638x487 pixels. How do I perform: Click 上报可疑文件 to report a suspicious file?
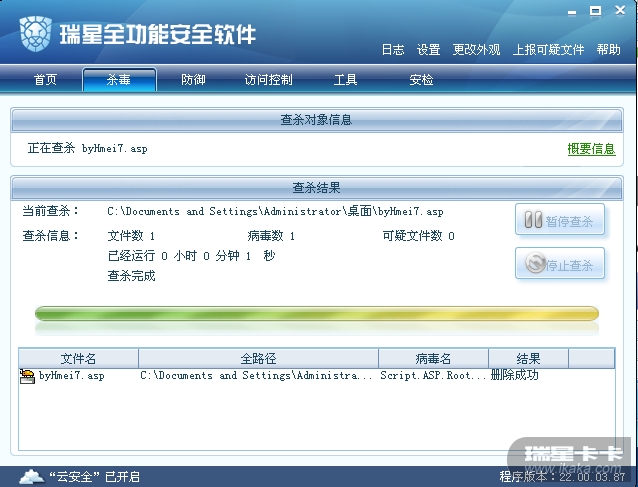point(548,50)
